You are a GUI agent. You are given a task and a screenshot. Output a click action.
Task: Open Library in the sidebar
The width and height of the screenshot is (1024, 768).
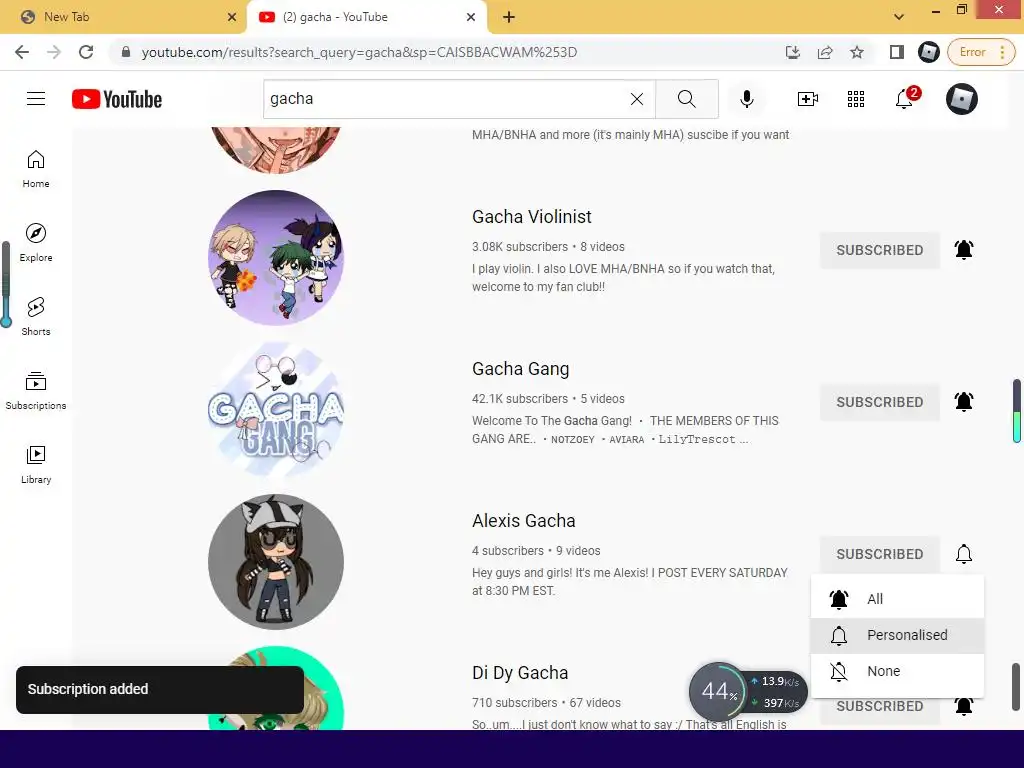(x=36, y=464)
